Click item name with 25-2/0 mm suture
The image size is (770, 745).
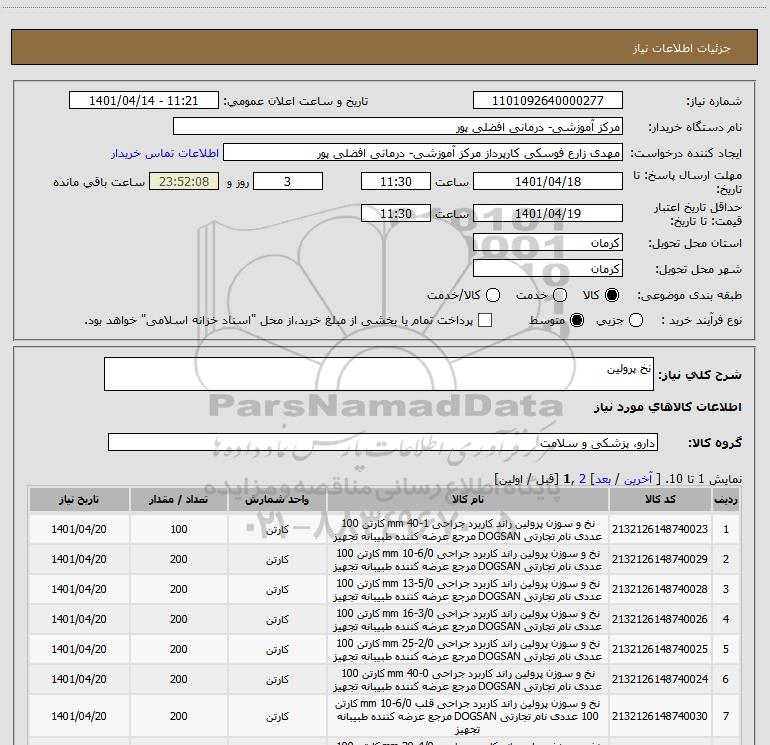(468, 649)
